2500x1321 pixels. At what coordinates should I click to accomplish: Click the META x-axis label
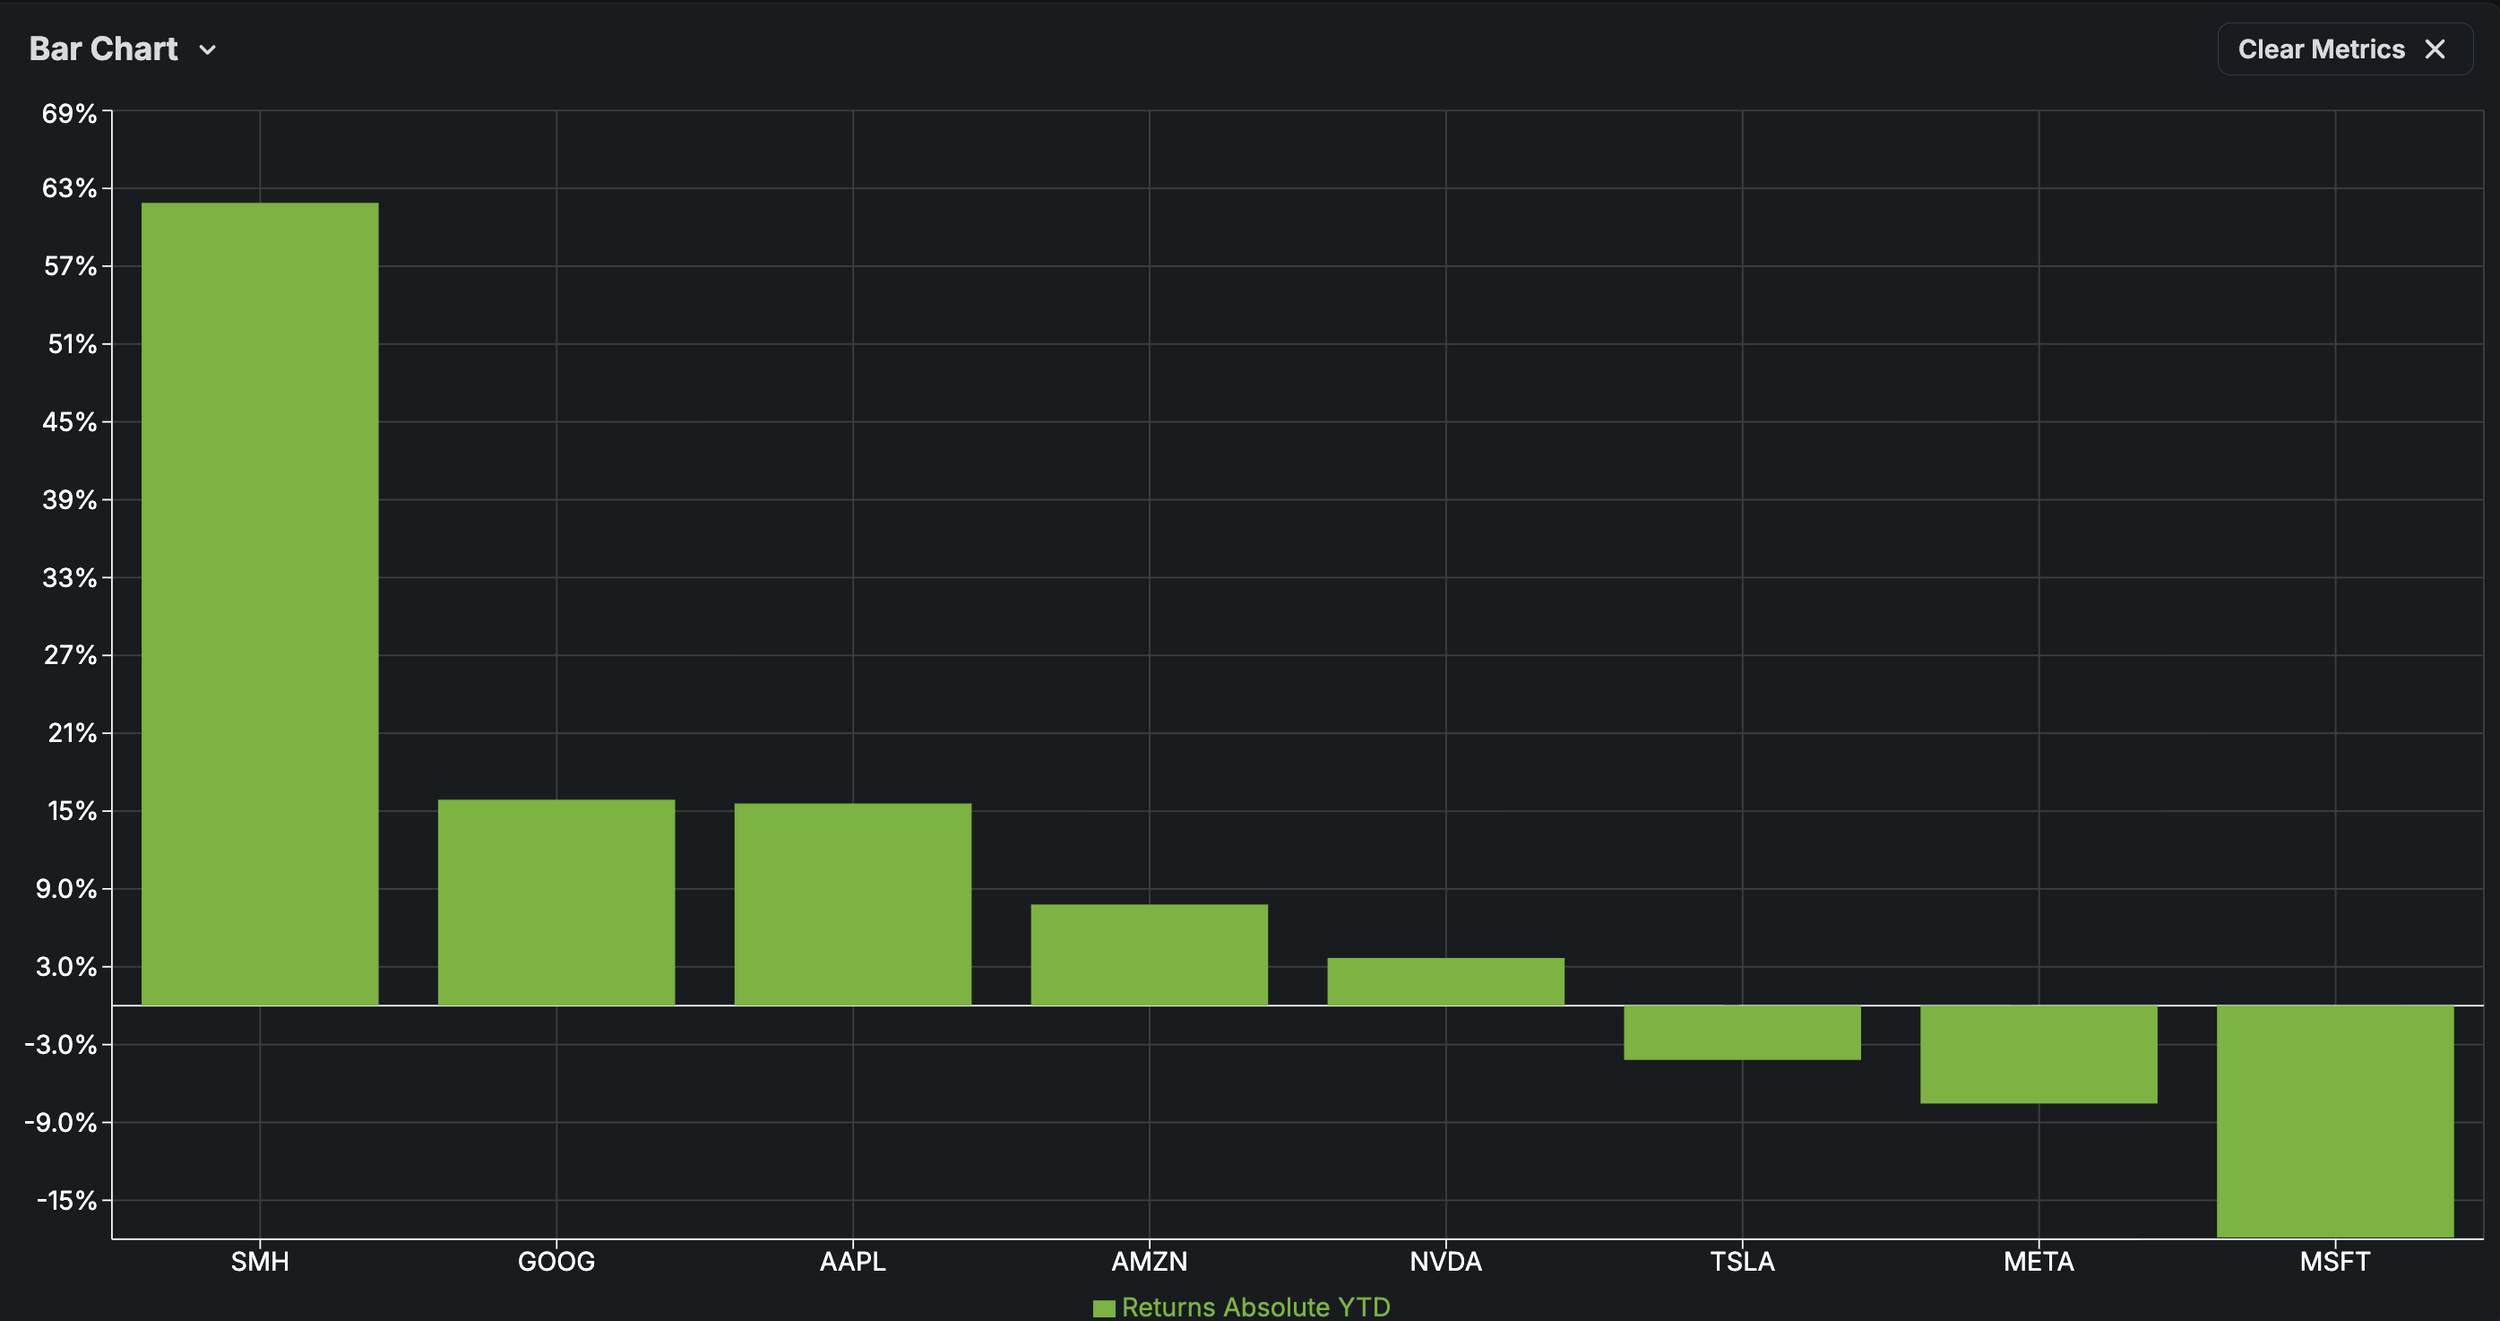(2039, 1262)
